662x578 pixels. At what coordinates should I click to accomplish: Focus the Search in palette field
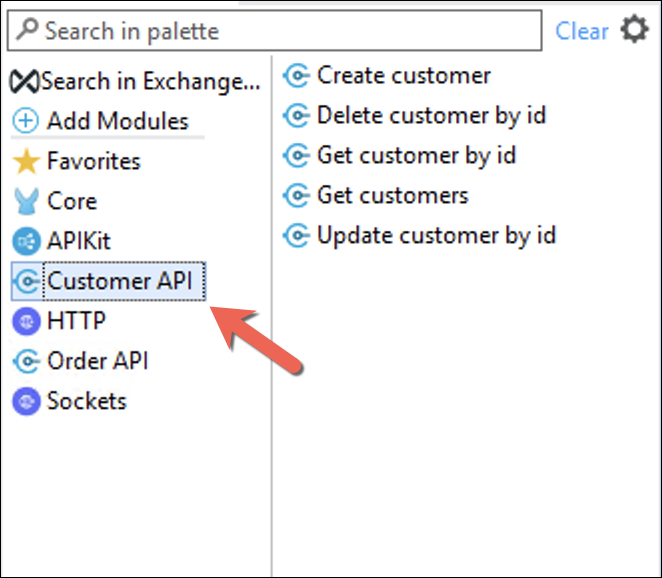pos(274,30)
